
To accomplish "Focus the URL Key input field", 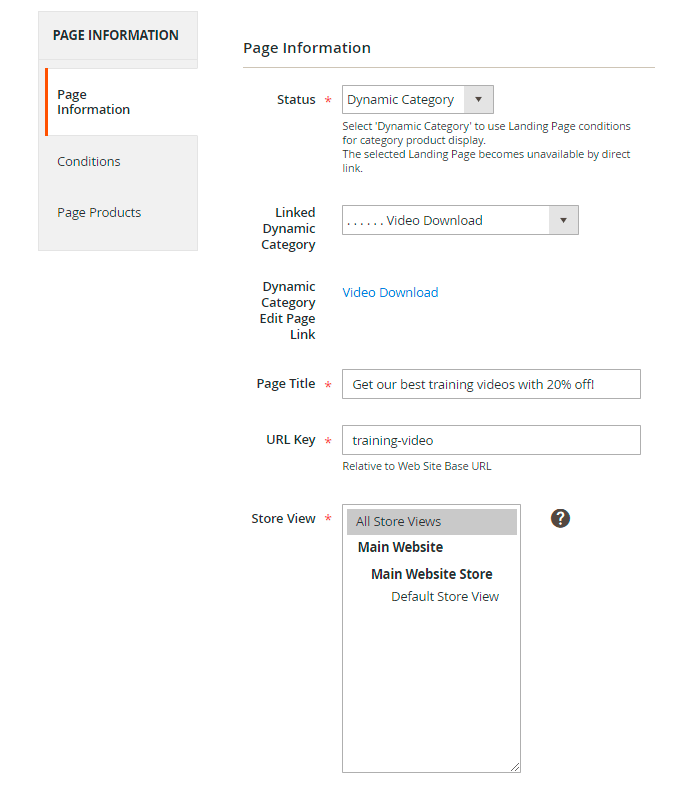I will pos(491,440).
